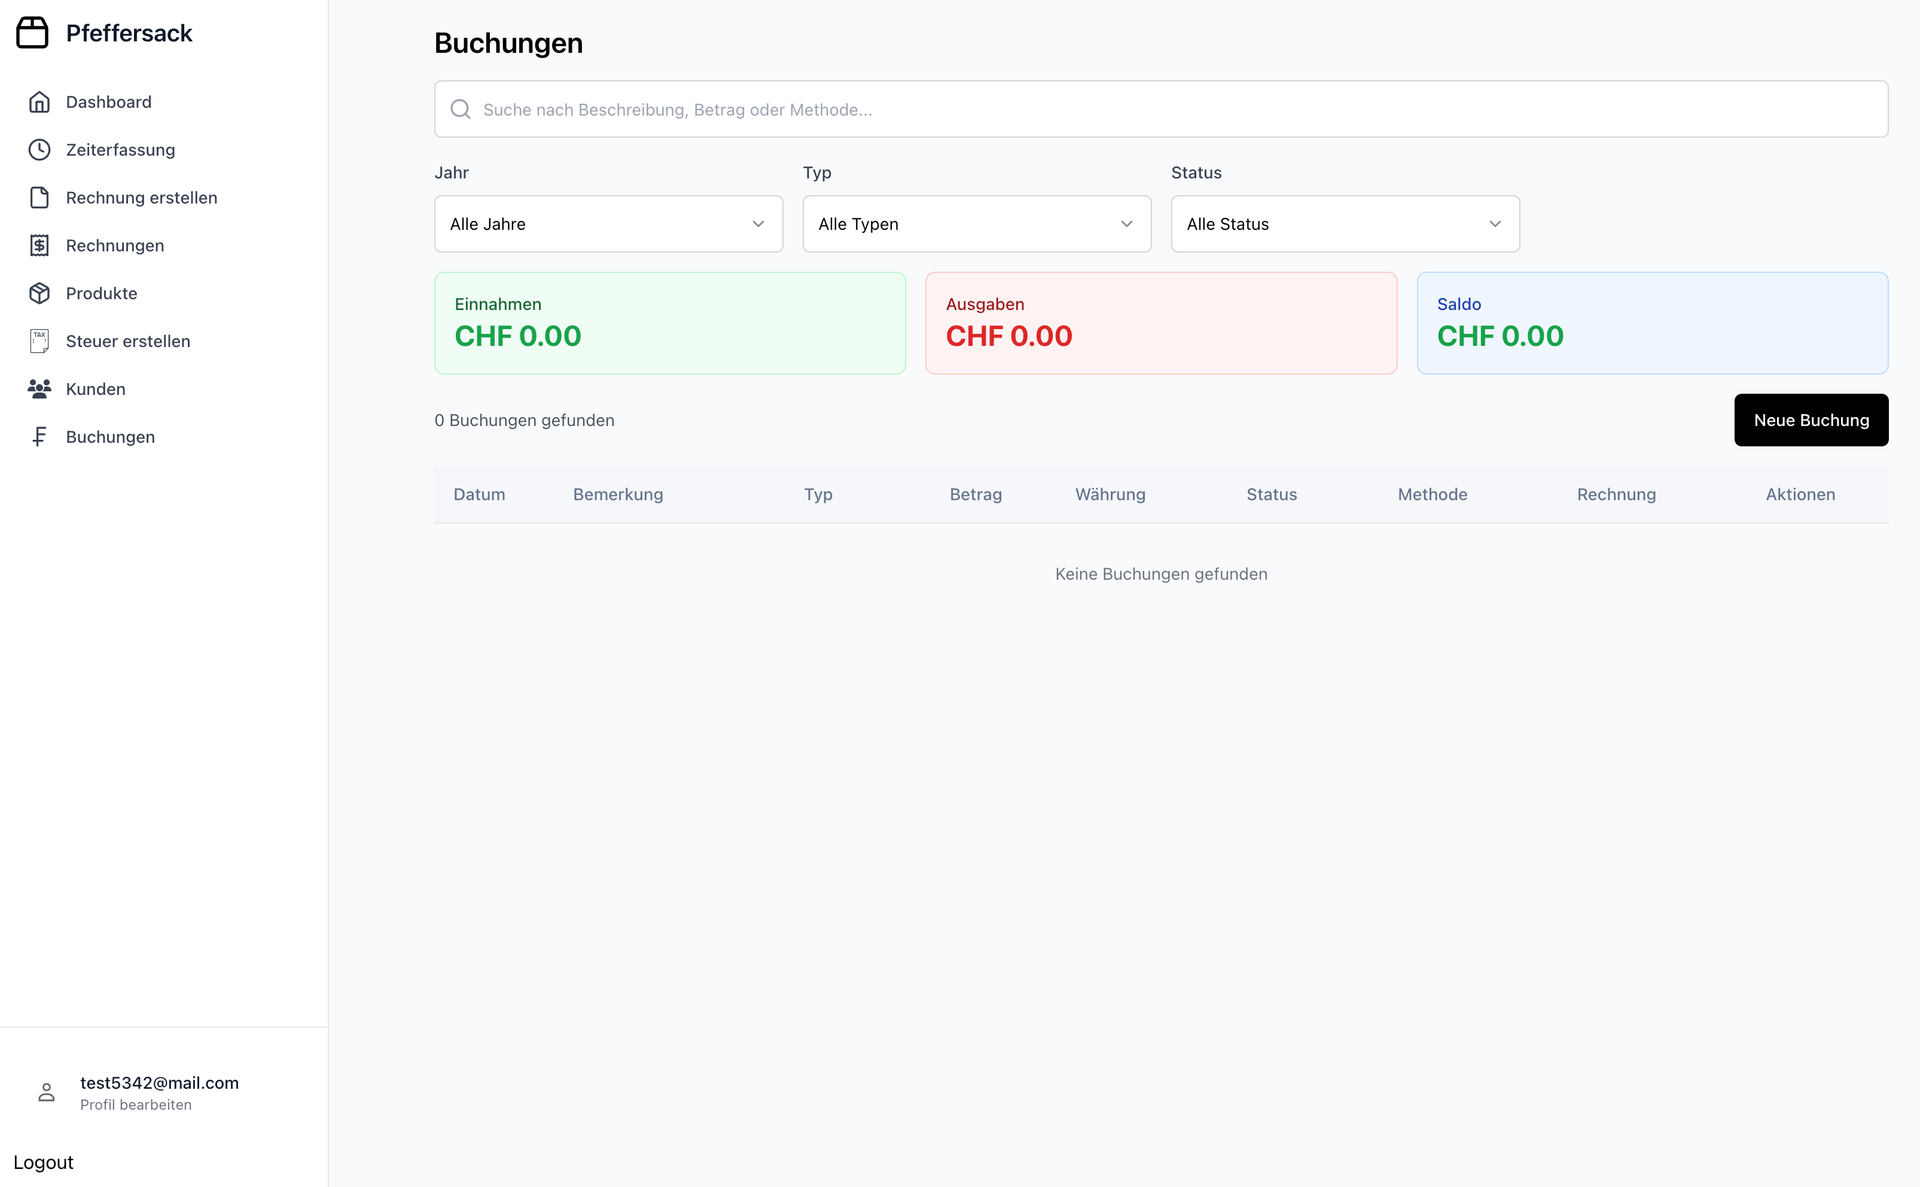The height and width of the screenshot is (1187, 1920).
Task: Open the Alle Jahre year dropdown
Action: [x=608, y=224]
